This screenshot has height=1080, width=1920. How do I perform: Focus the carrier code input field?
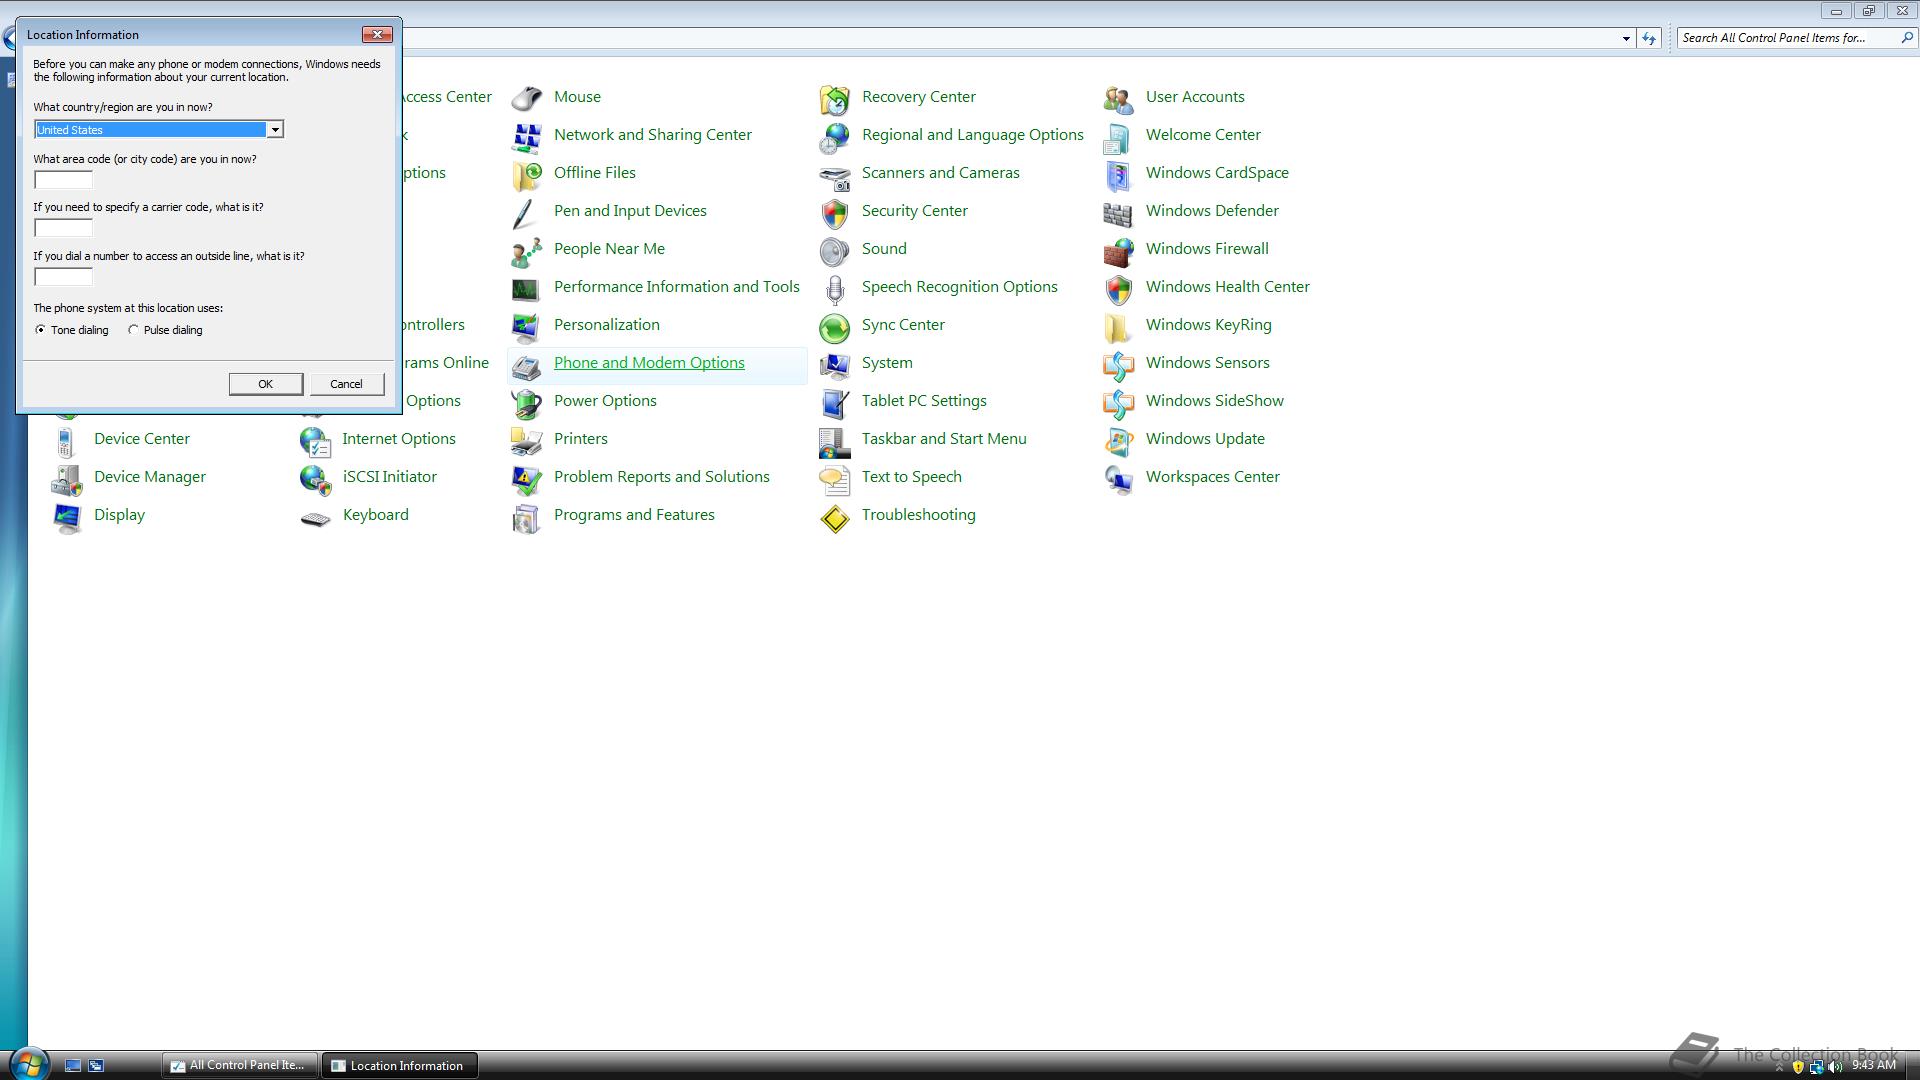63,228
